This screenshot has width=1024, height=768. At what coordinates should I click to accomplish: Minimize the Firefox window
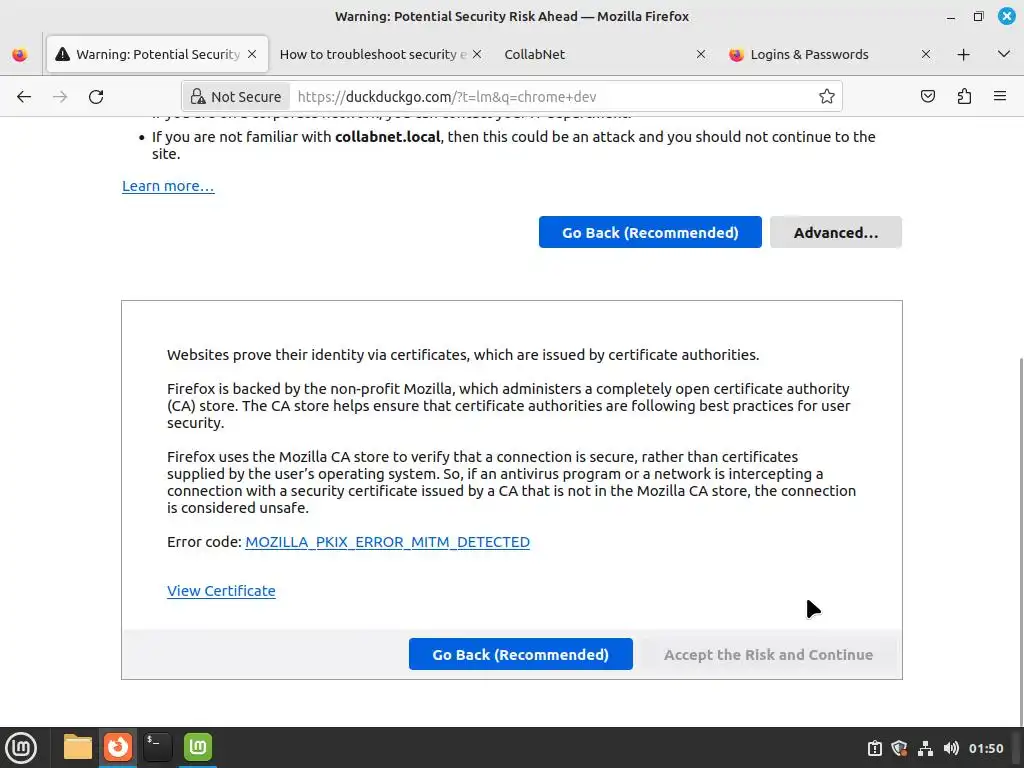(x=951, y=17)
